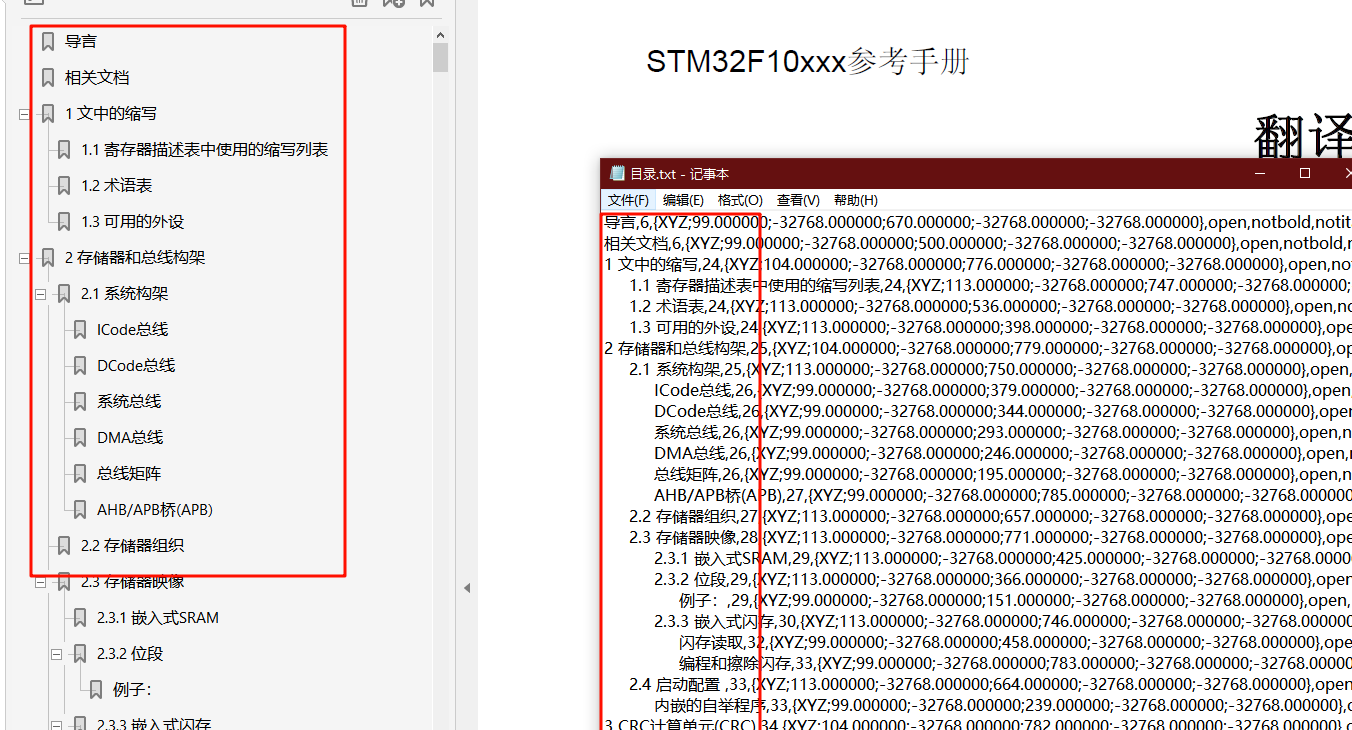
Task: Hide the bookmarks panel with the left-arrow handle
Action: click(x=466, y=588)
